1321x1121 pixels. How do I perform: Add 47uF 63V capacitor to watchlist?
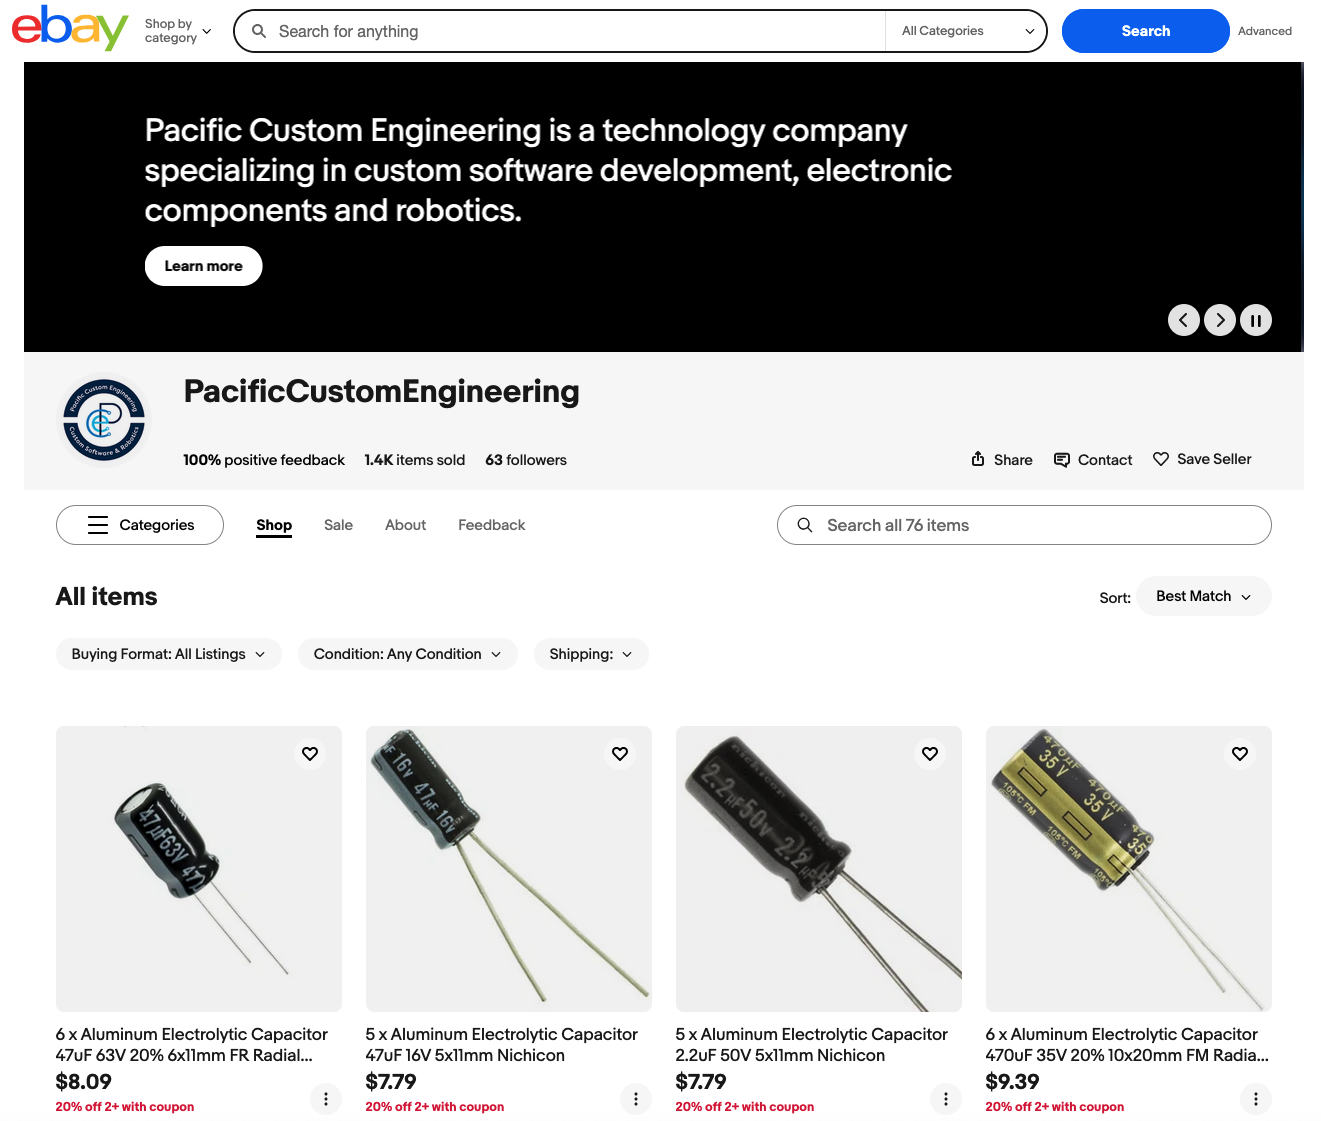310,754
